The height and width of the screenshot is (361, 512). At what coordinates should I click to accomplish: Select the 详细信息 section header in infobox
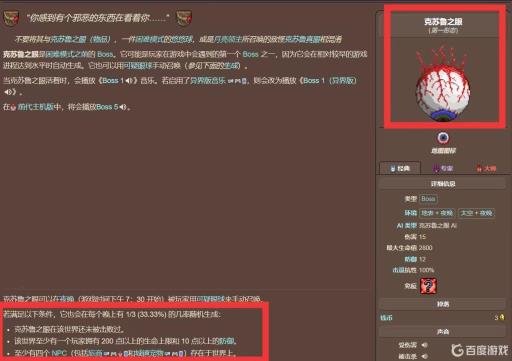(443, 184)
